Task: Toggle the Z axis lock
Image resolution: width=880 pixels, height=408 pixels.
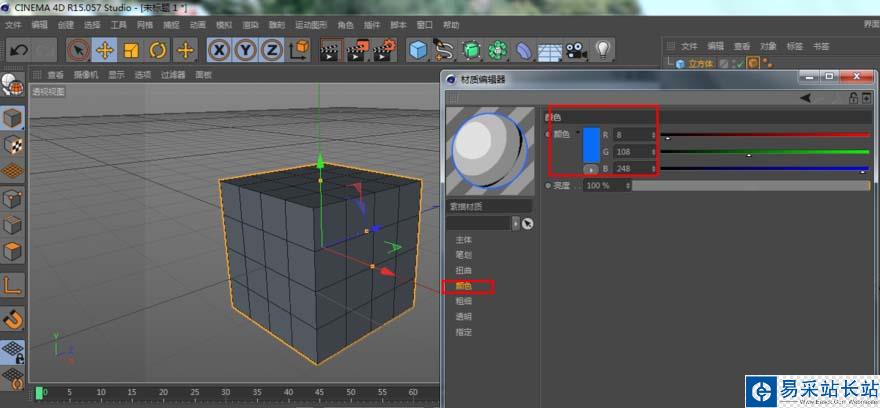Action: (x=271, y=50)
